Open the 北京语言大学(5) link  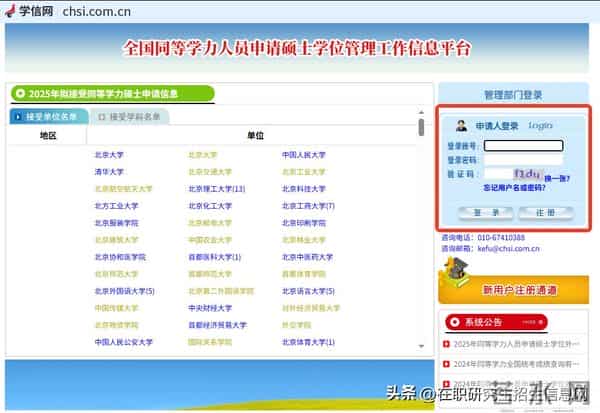308,291
